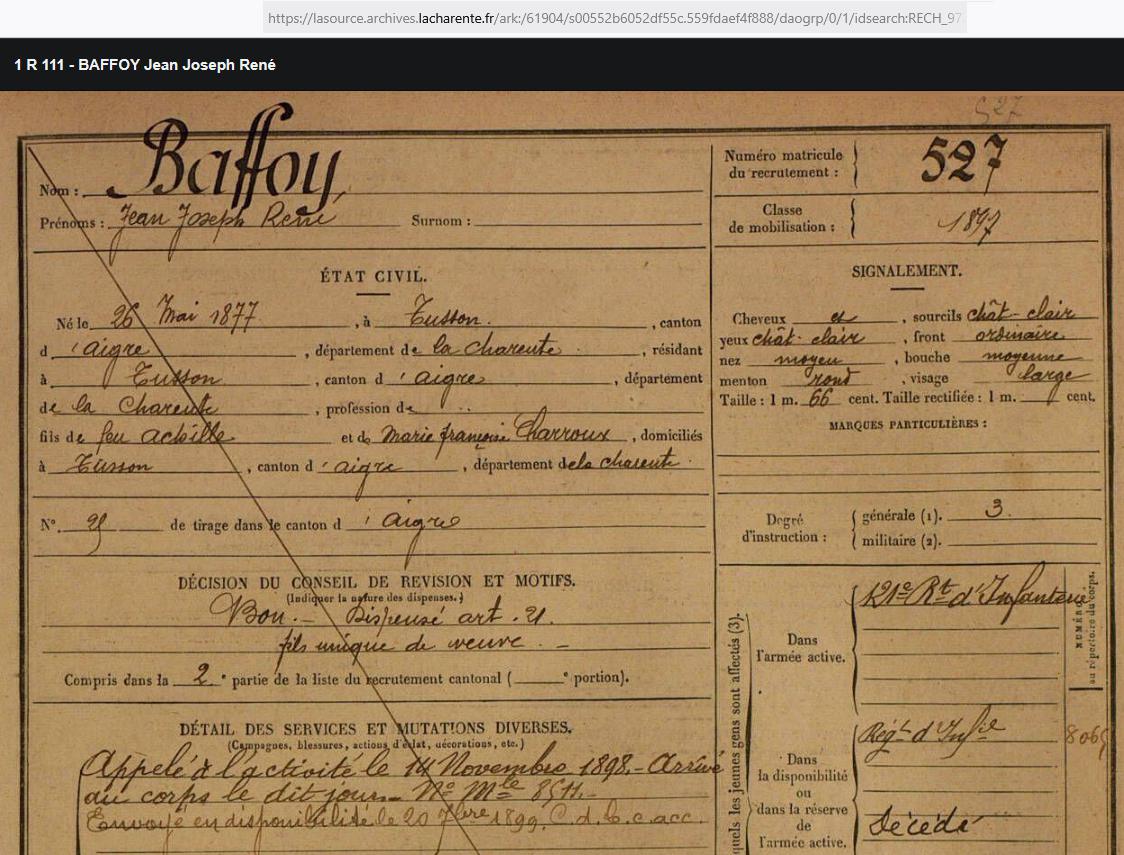Click the matricule number '527'
This screenshot has height=855, width=1124.
[x=964, y=161]
